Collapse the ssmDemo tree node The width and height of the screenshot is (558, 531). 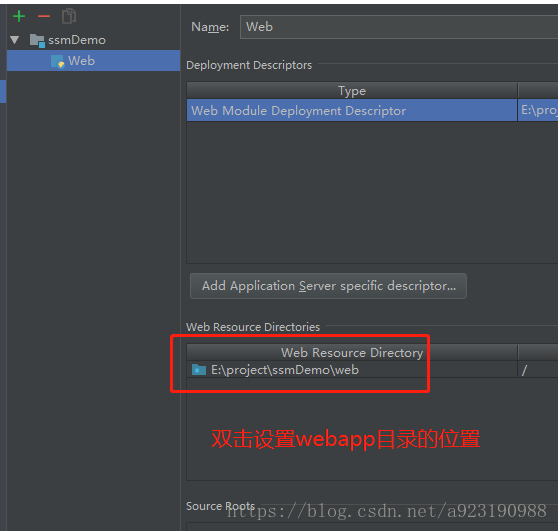coord(15,40)
